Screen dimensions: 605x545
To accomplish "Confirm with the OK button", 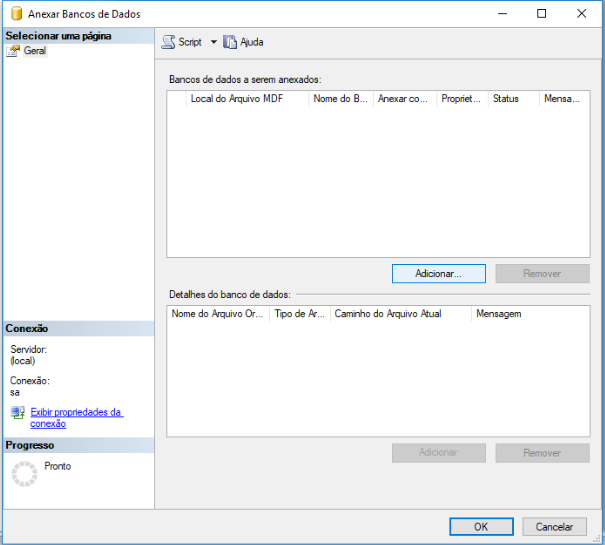I will [x=481, y=527].
